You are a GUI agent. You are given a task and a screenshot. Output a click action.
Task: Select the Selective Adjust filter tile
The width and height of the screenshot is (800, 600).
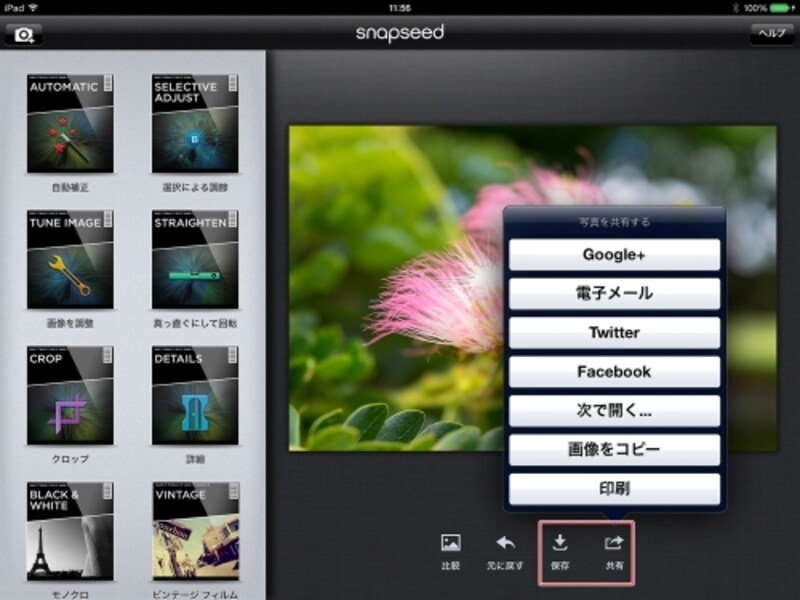click(195, 123)
